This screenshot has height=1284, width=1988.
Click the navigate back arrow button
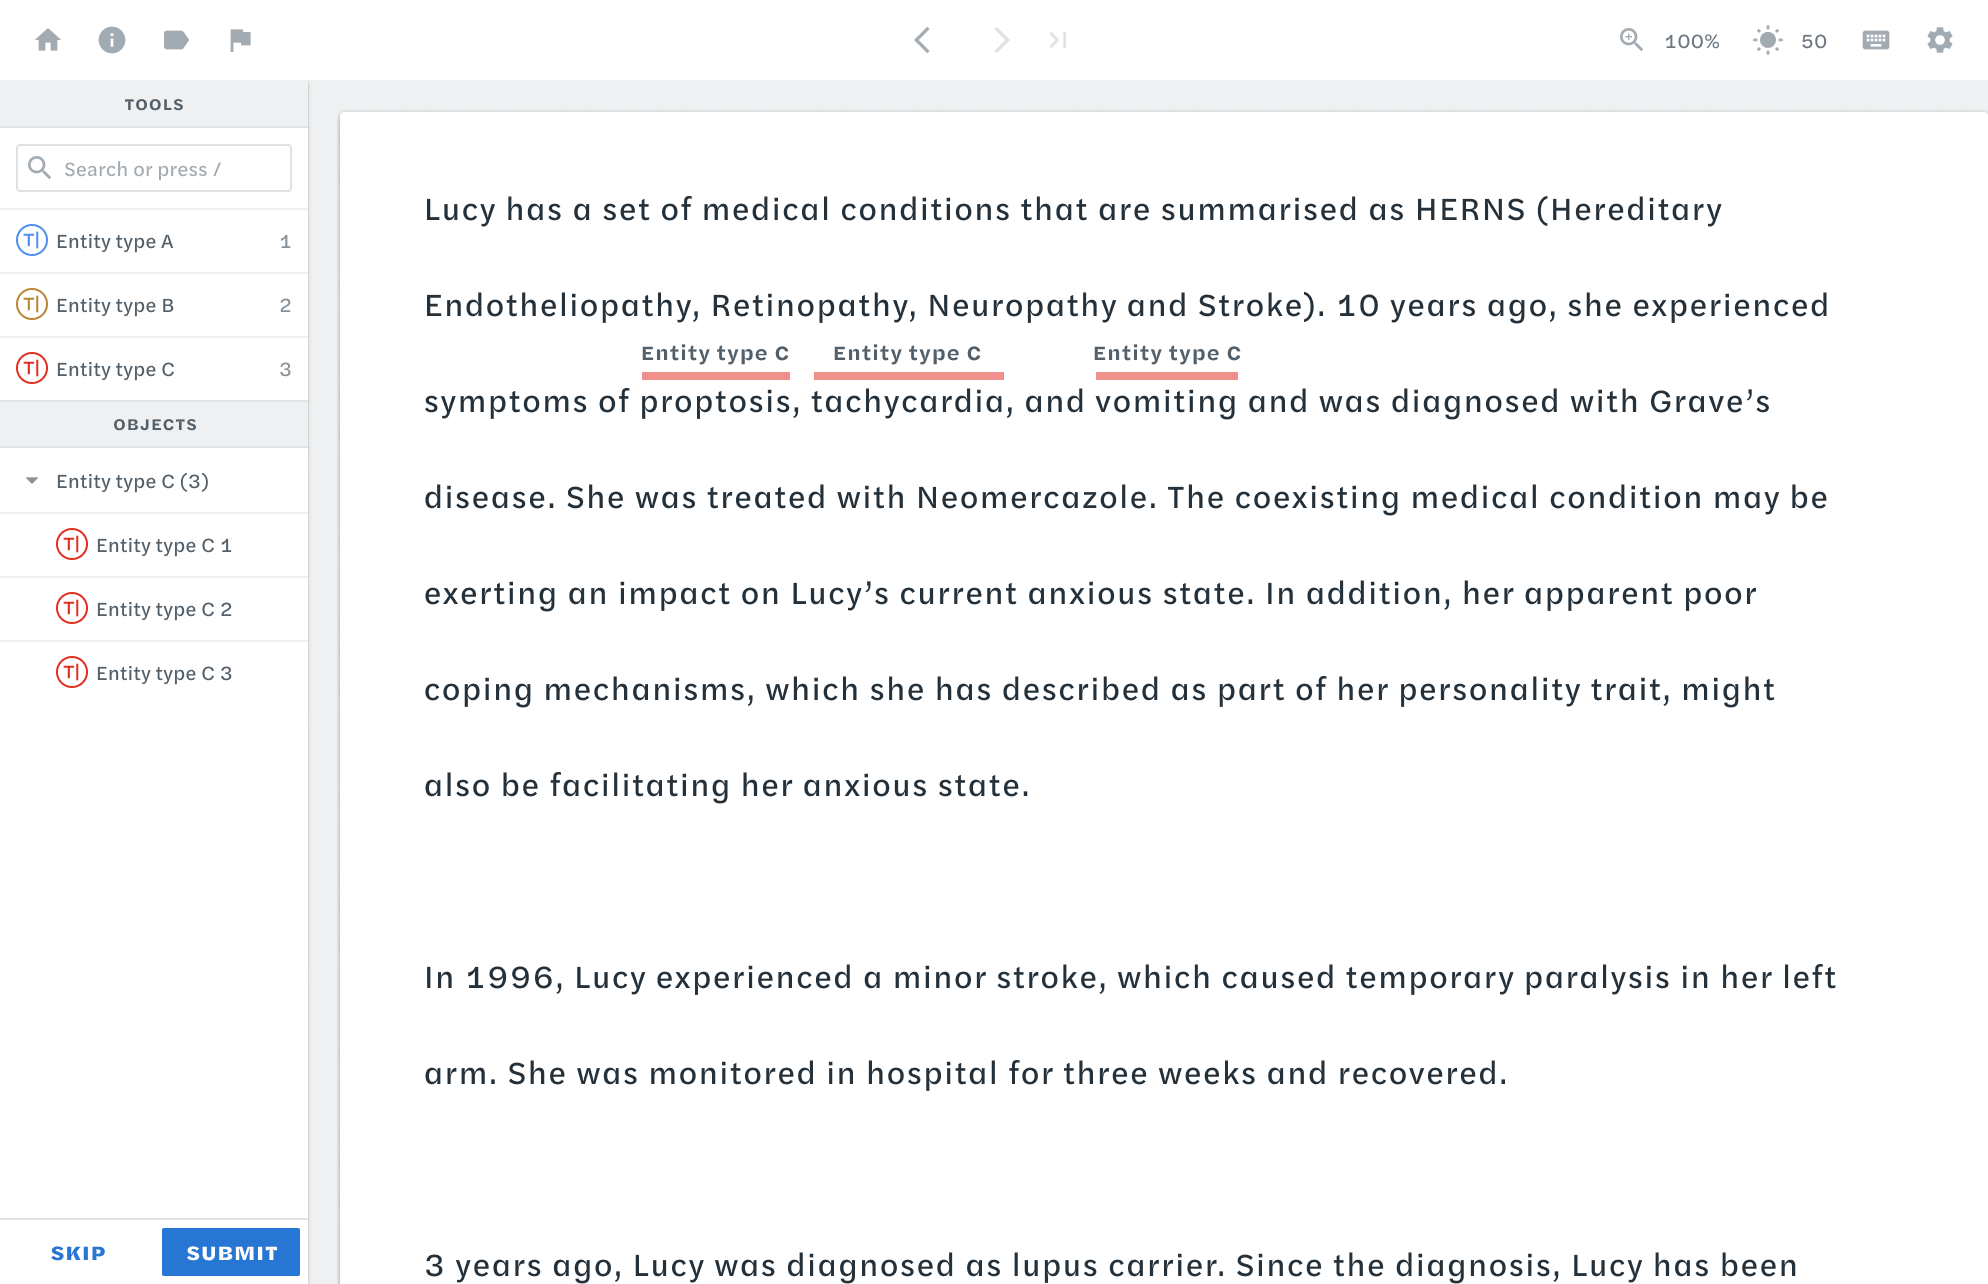tap(923, 41)
